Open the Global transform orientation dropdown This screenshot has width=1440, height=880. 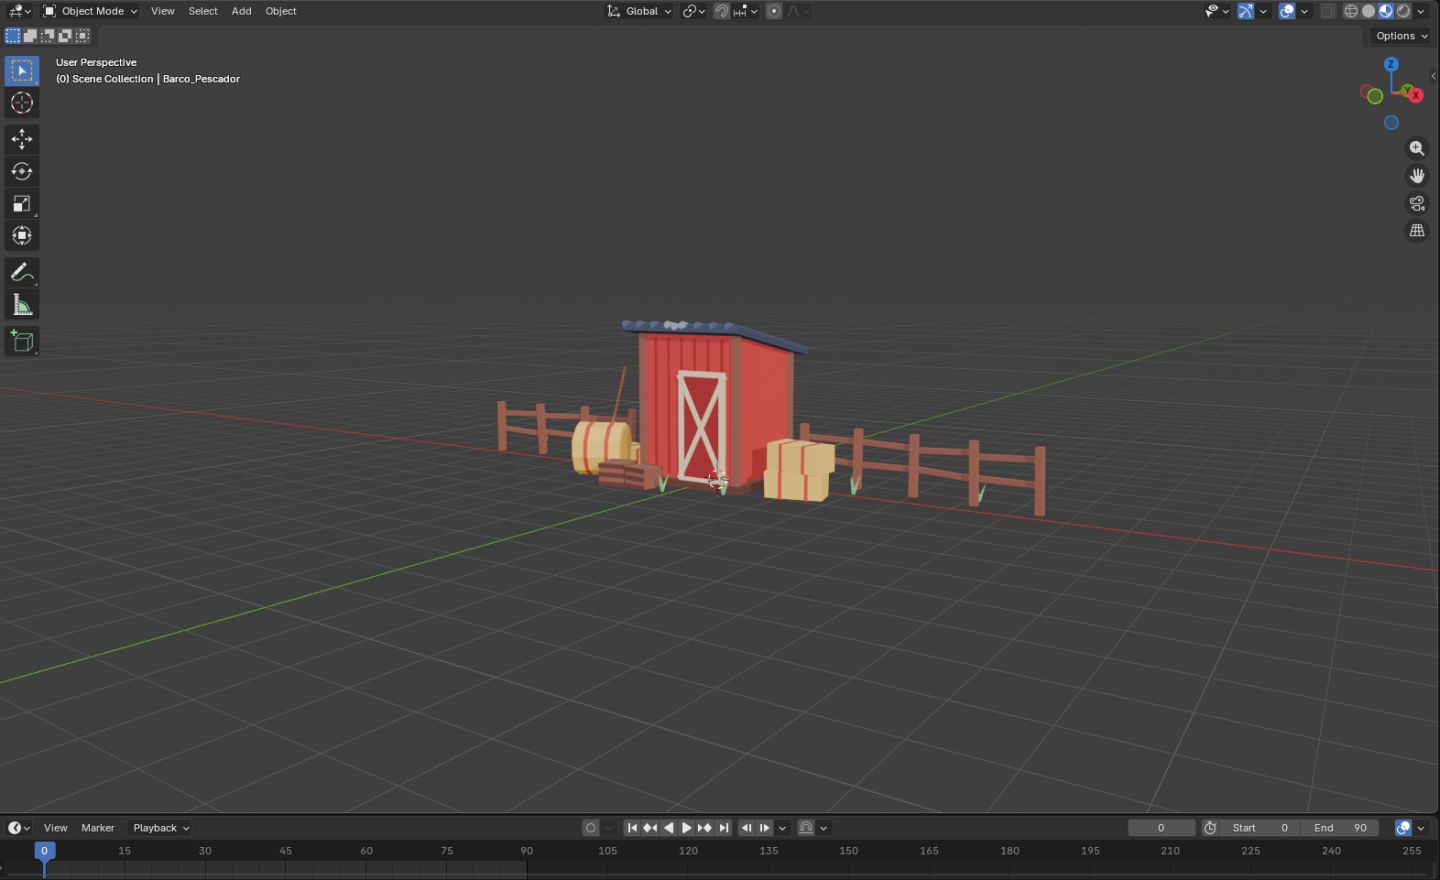(640, 11)
